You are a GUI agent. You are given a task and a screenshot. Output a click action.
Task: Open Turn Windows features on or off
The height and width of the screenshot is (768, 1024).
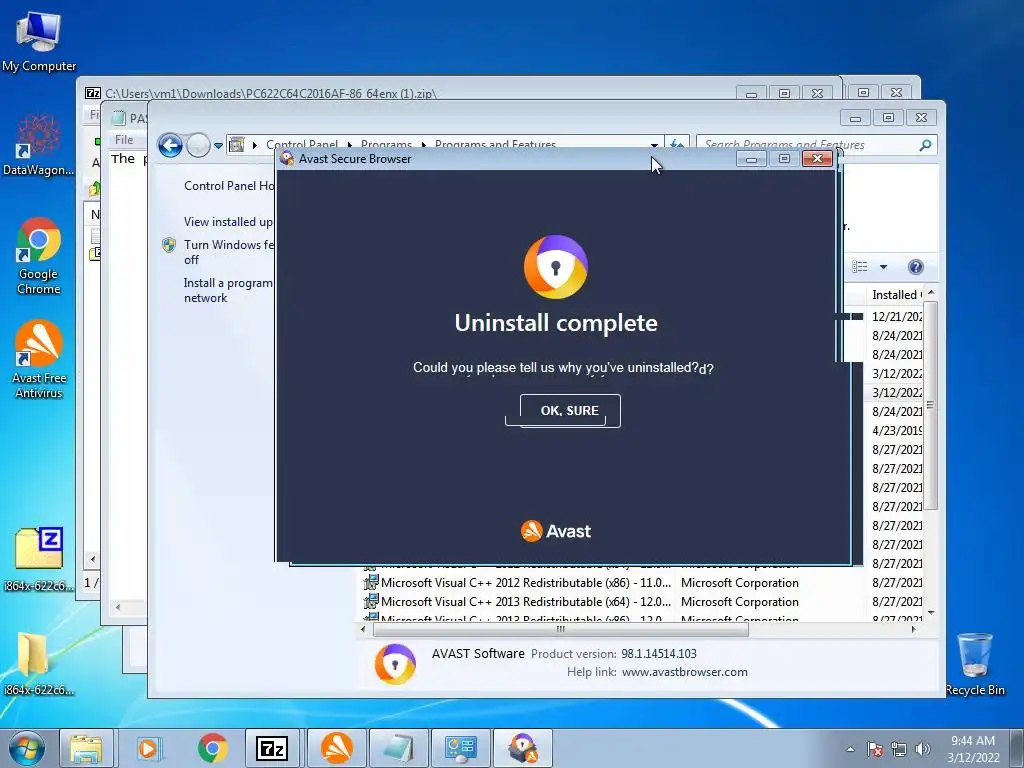[229, 252]
